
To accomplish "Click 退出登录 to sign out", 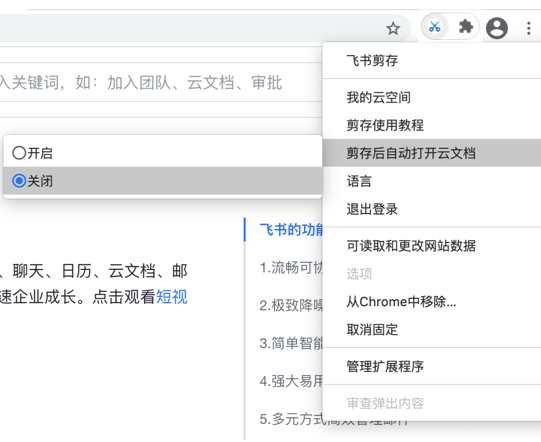I will pyautogui.click(x=432, y=209).
